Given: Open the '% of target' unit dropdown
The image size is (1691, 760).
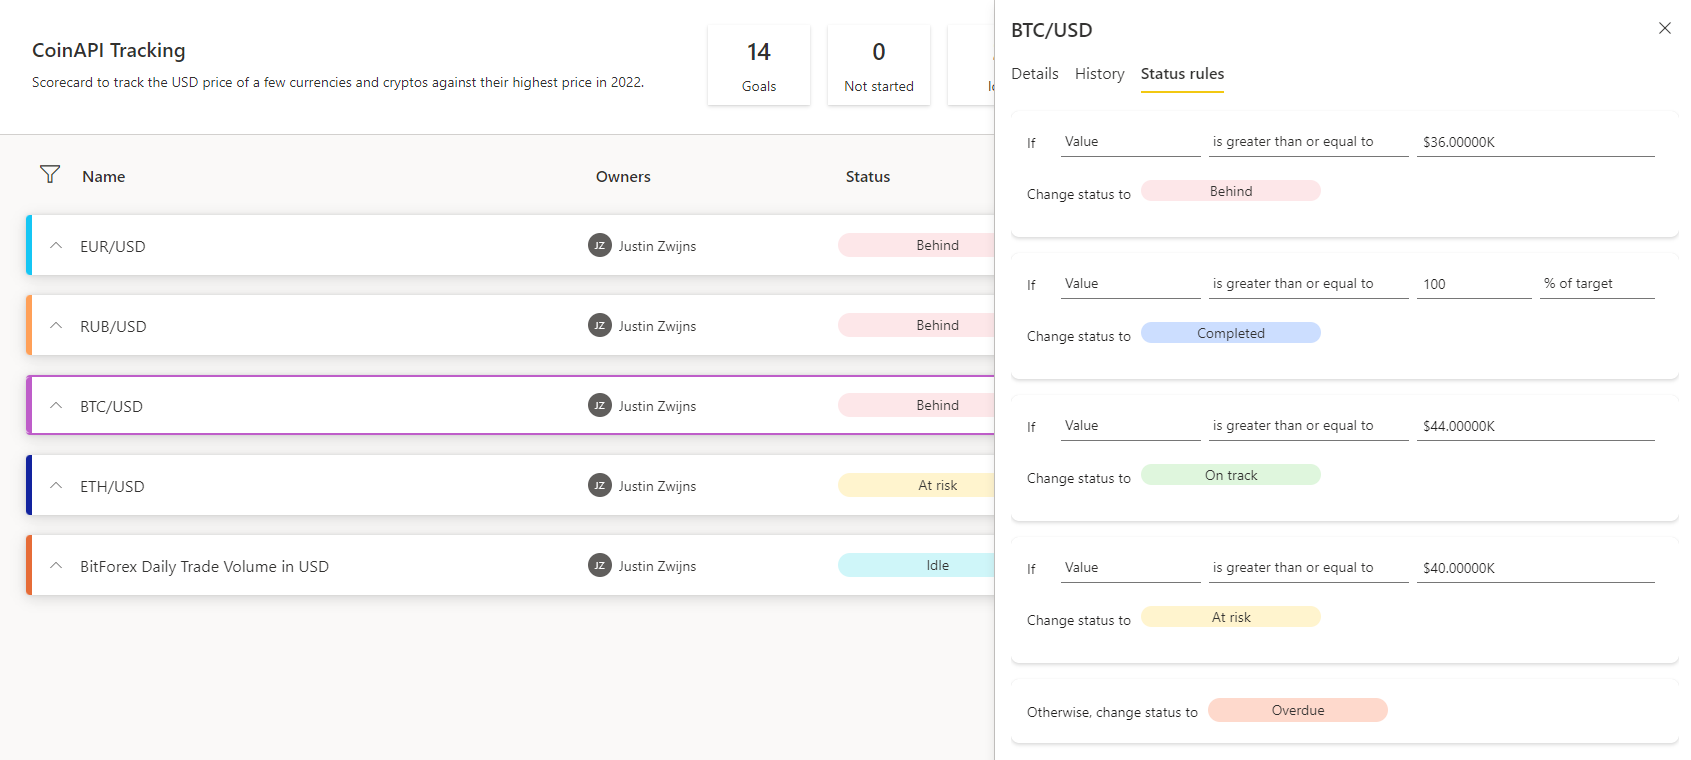Looking at the screenshot, I should click(1596, 284).
